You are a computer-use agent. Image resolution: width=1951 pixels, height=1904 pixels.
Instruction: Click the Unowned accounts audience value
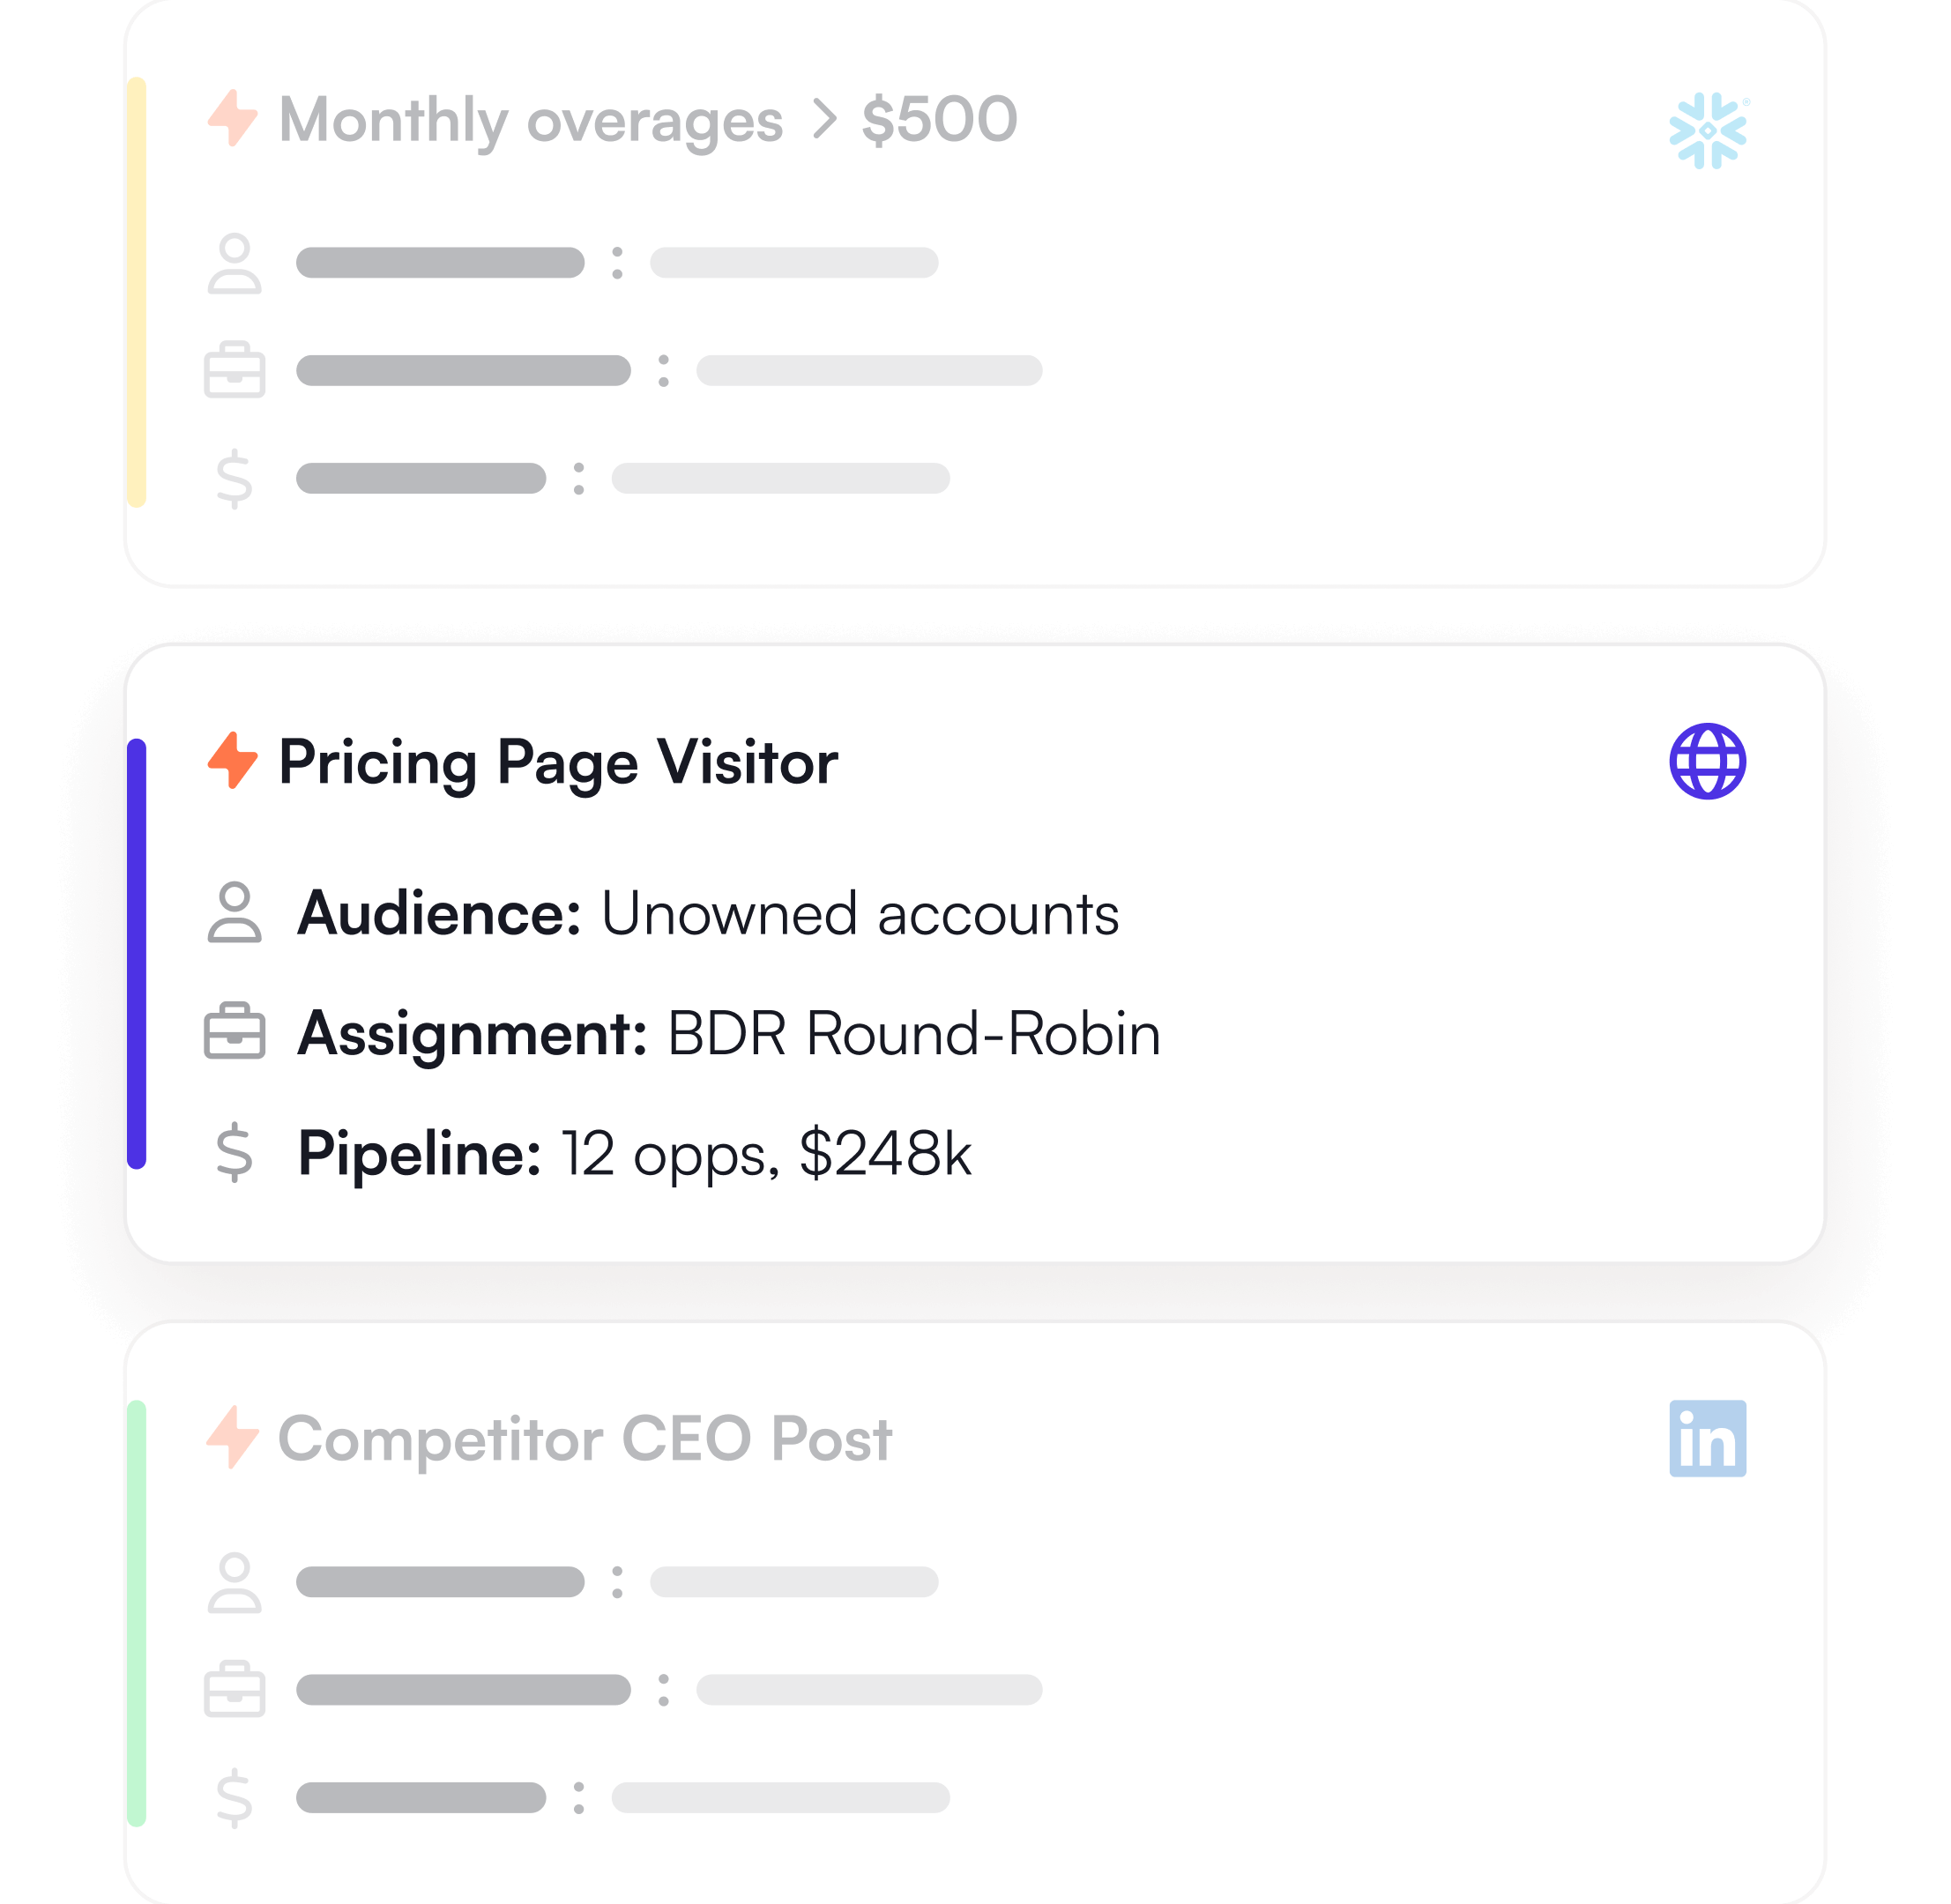click(x=860, y=914)
